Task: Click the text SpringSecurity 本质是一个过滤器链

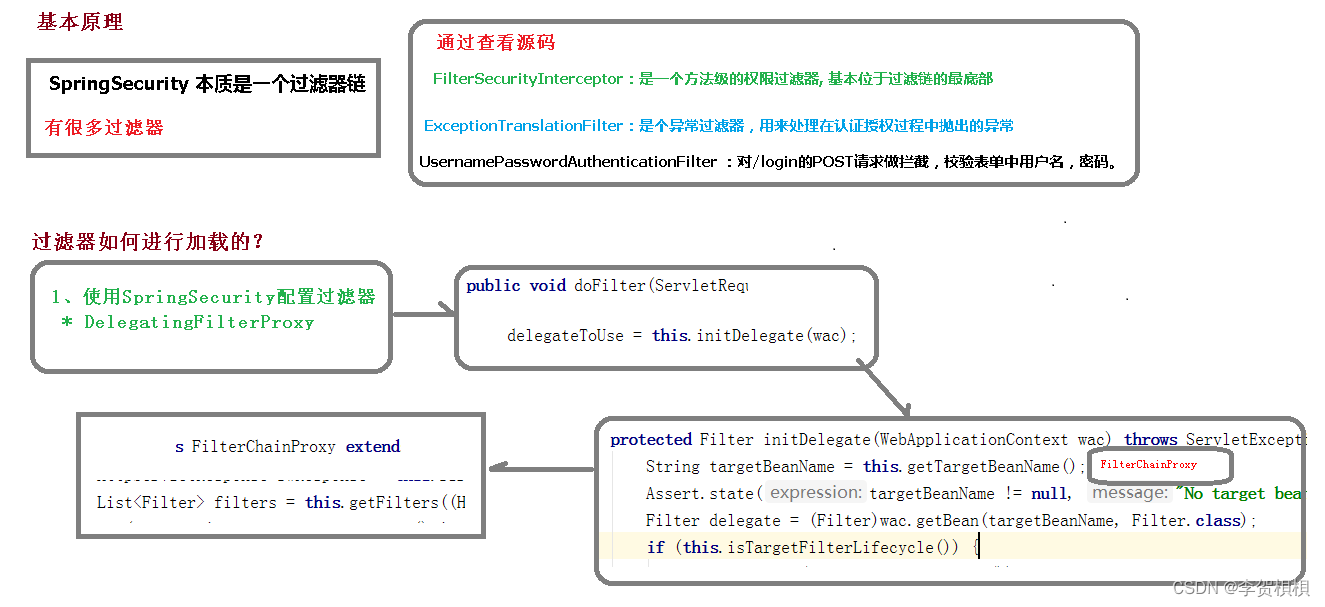Action: (207, 84)
